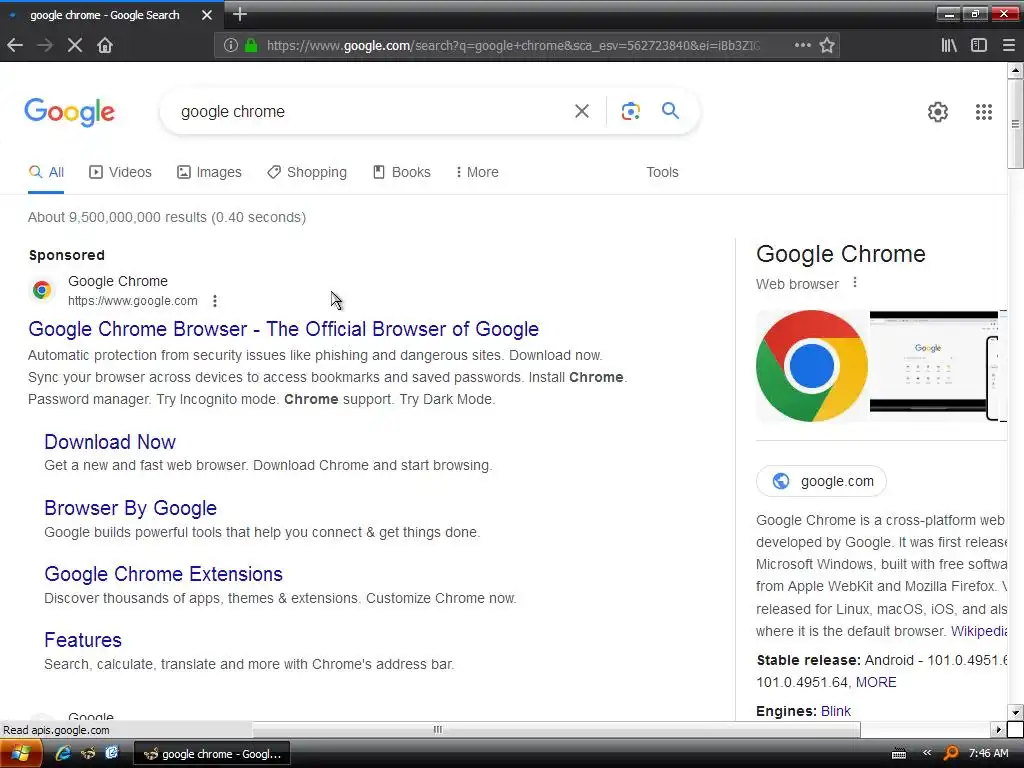
Task: Click the sponsored result Chrome favicon
Action: 42,289
